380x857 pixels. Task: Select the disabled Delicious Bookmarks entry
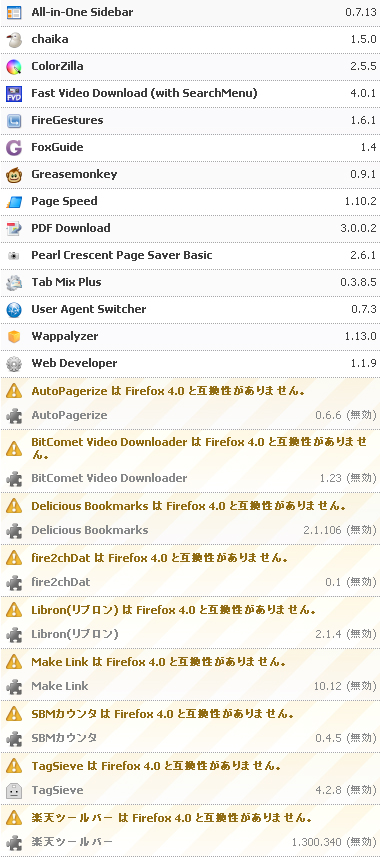point(190,530)
